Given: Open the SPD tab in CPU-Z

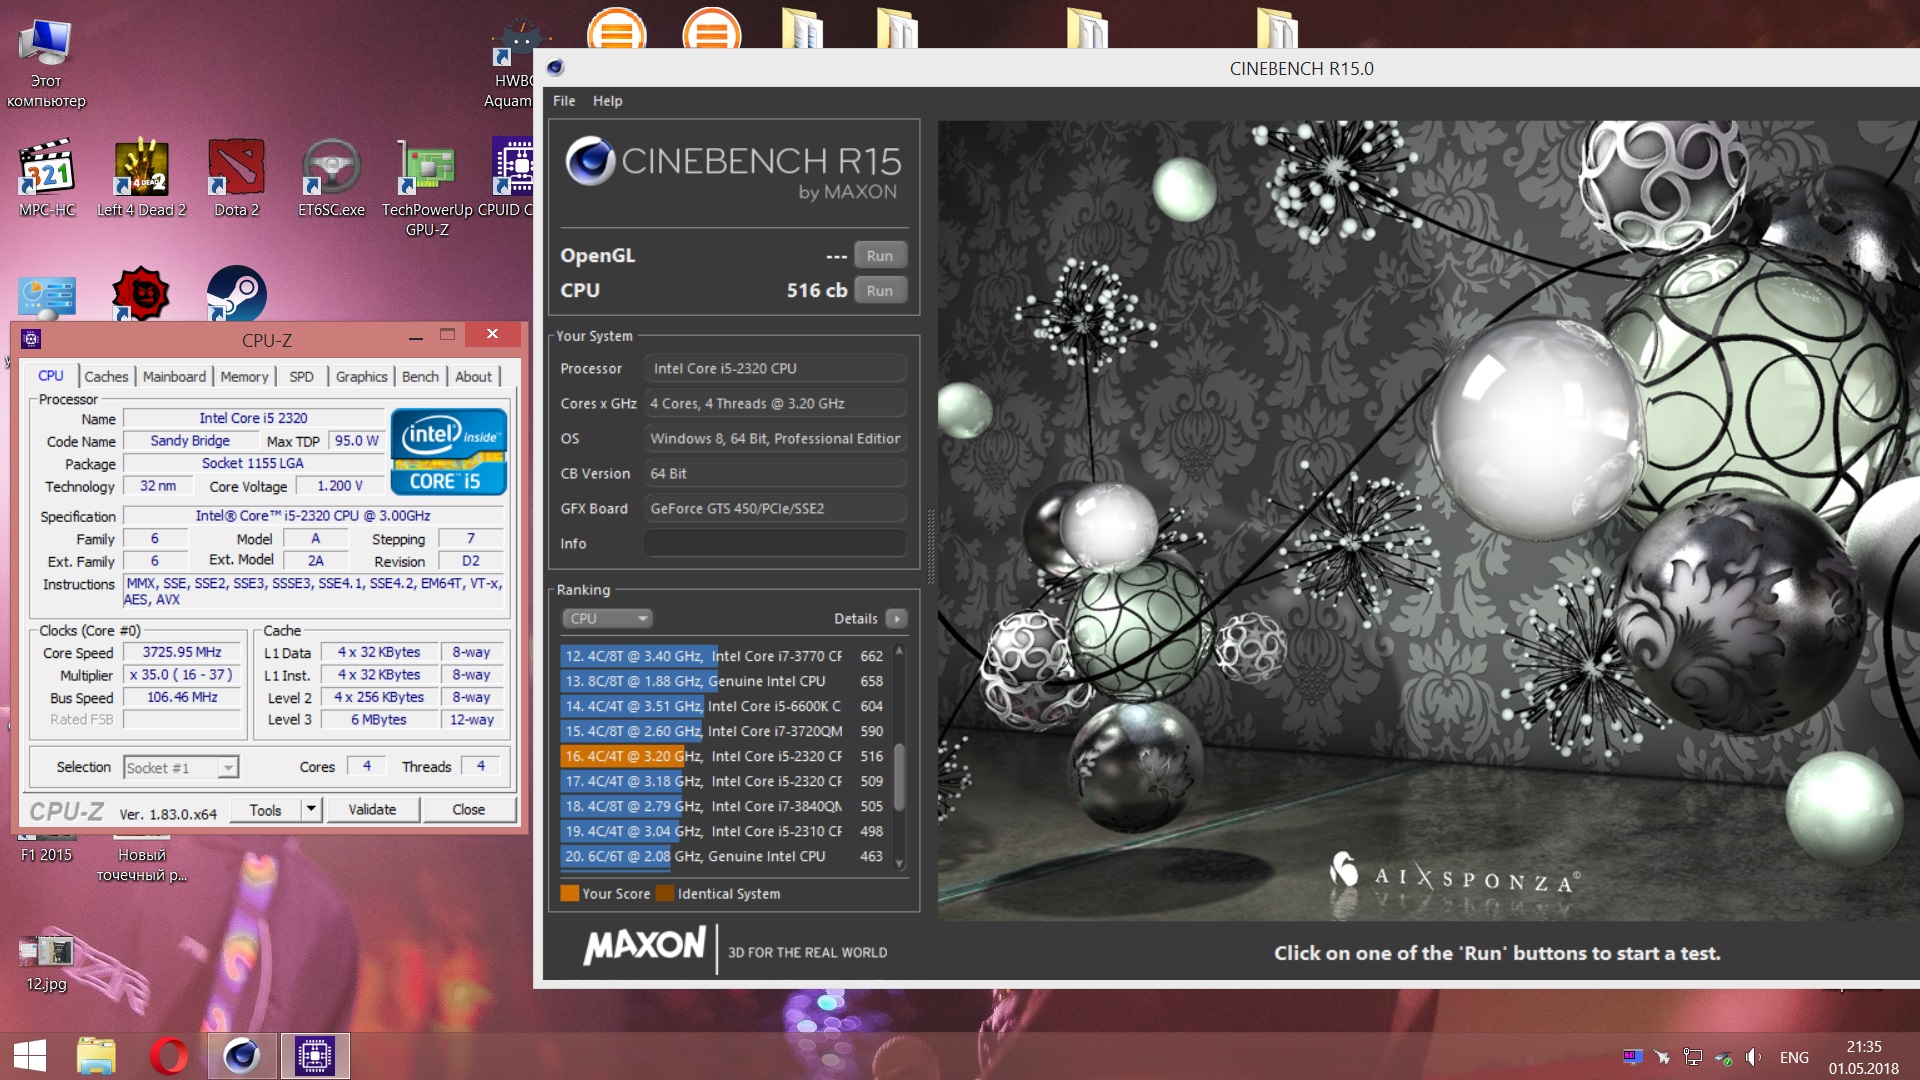Looking at the screenshot, I should coord(301,376).
